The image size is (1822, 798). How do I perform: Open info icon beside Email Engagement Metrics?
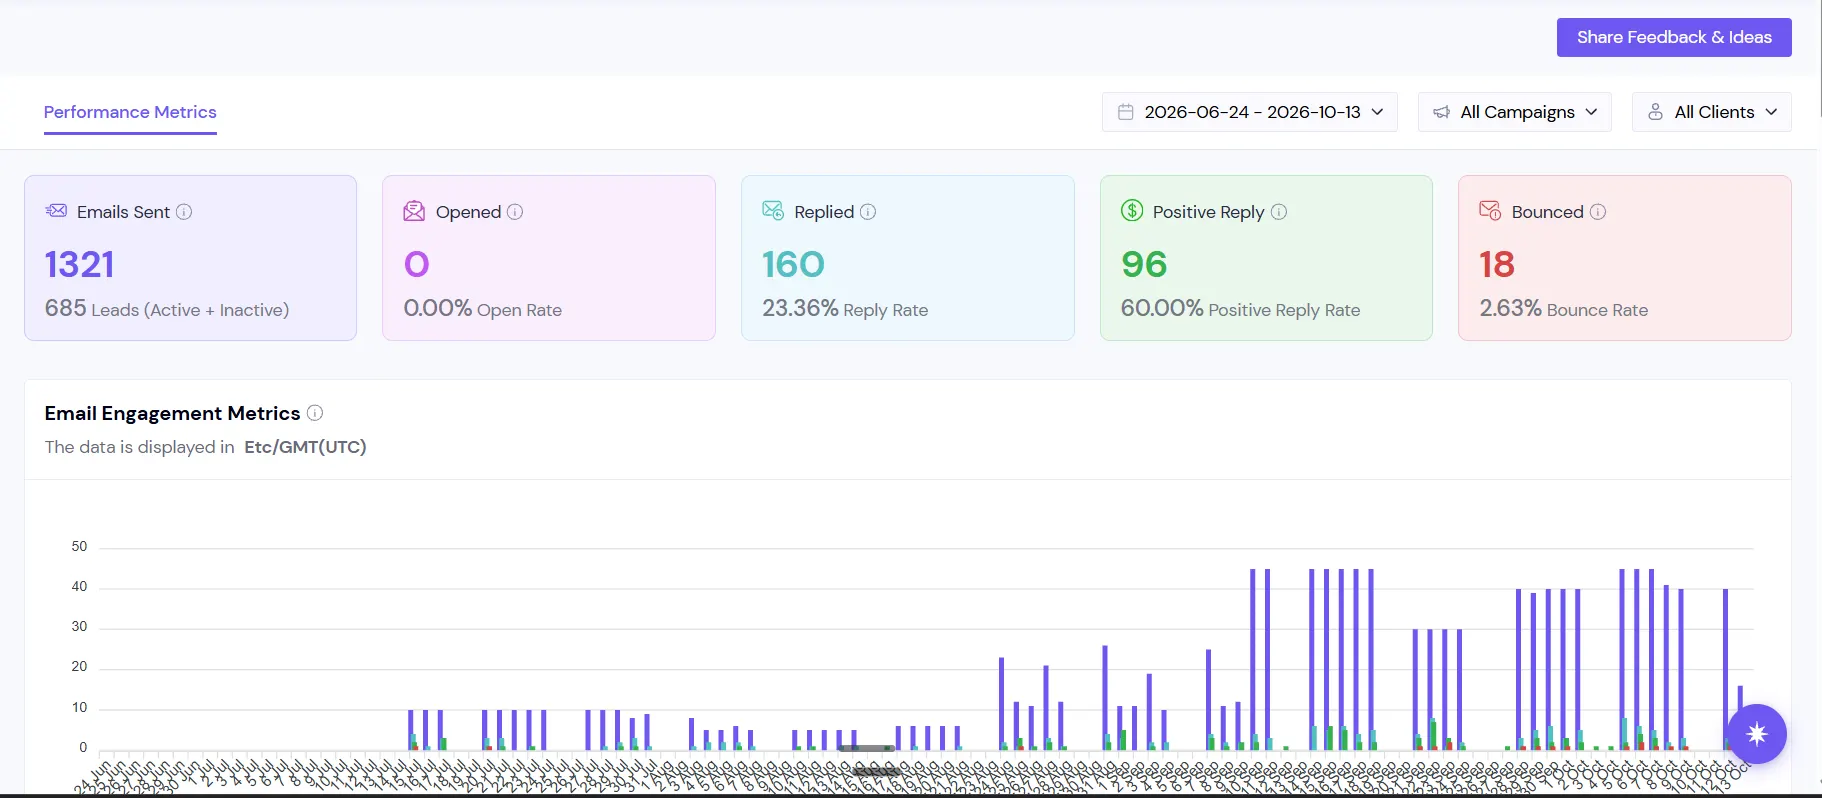pos(315,413)
